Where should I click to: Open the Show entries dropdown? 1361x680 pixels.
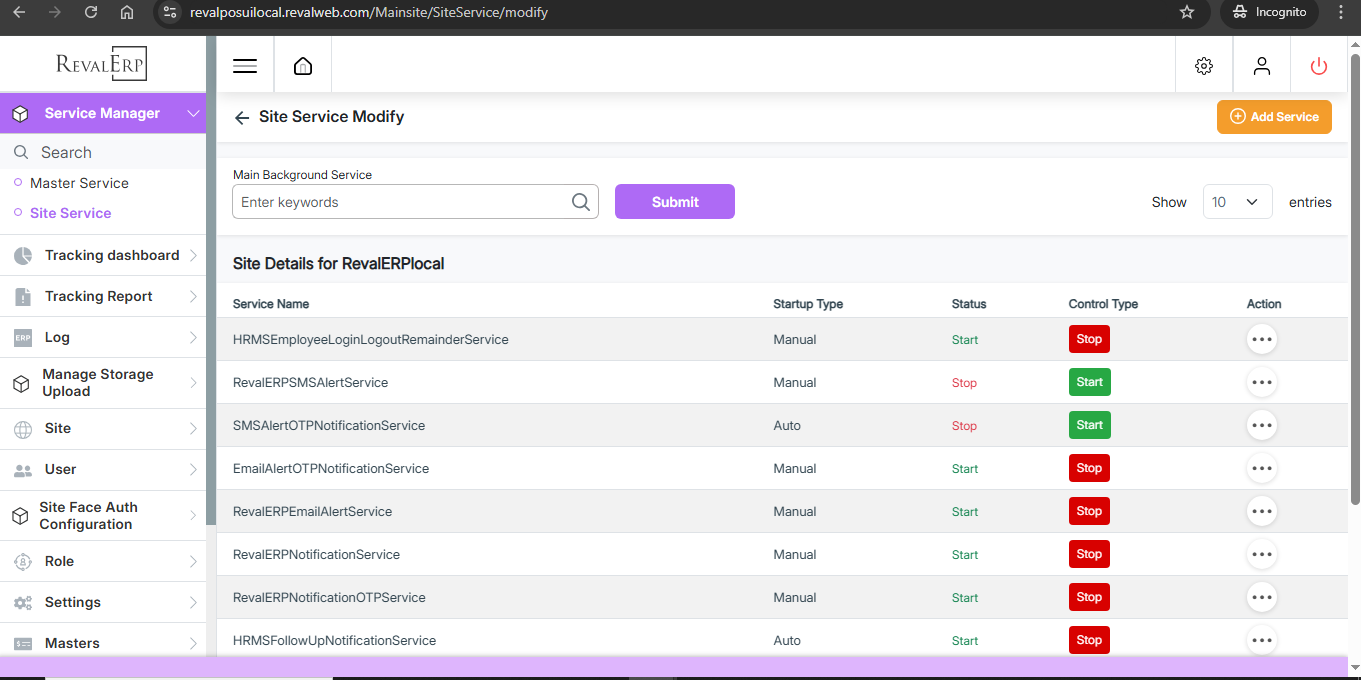(1237, 202)
